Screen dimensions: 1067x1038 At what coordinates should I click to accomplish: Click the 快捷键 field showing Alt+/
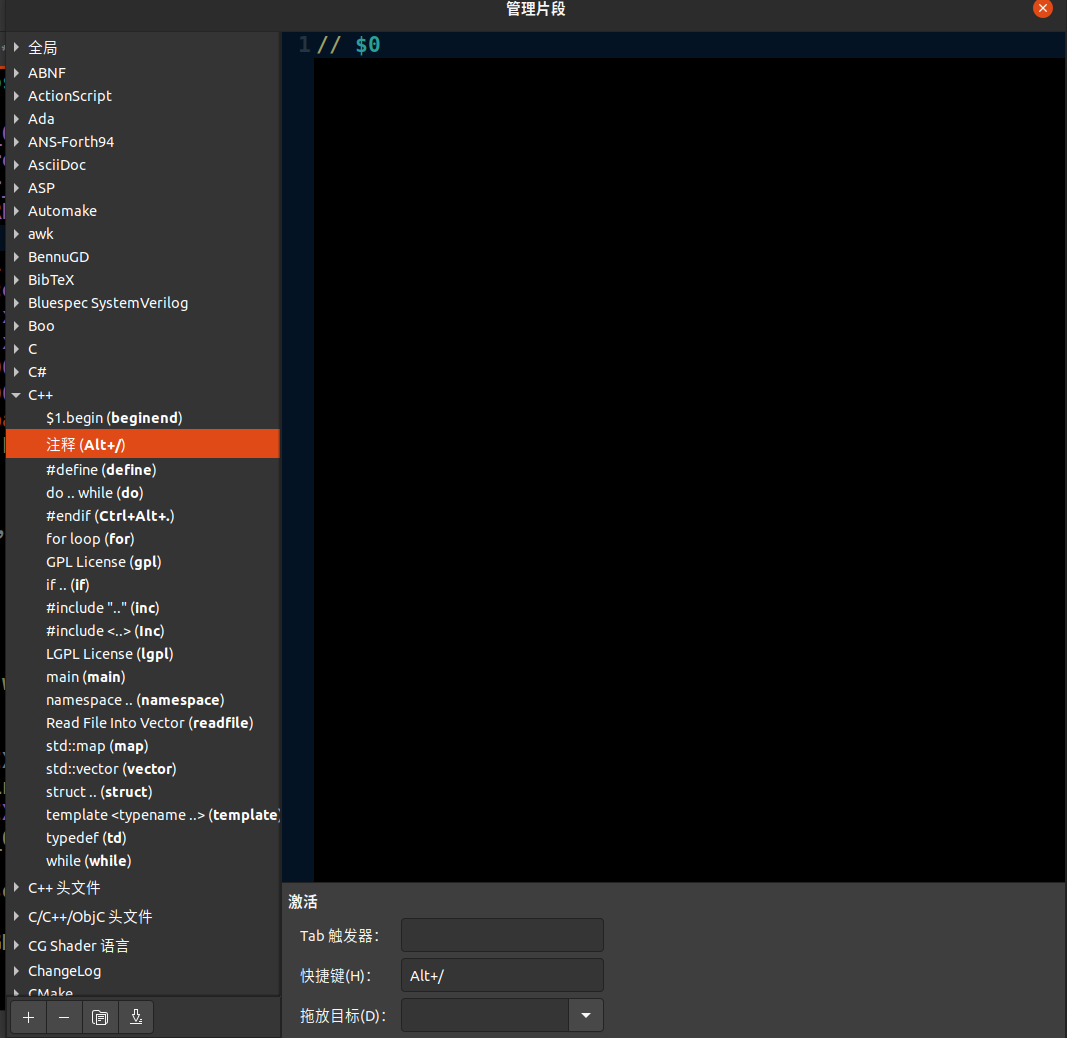(502, 975)
